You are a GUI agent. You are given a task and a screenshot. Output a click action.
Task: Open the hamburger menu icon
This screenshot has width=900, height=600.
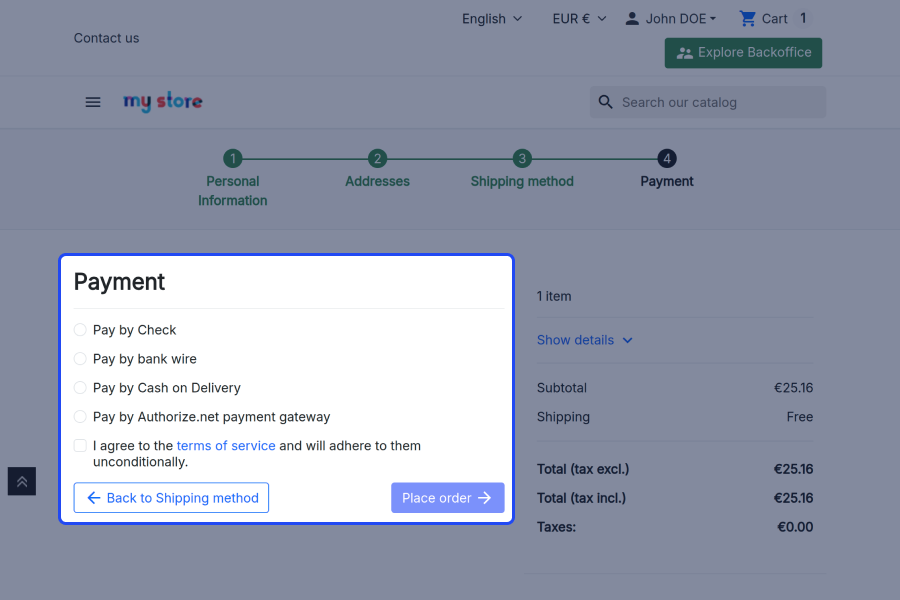point(93,102)
